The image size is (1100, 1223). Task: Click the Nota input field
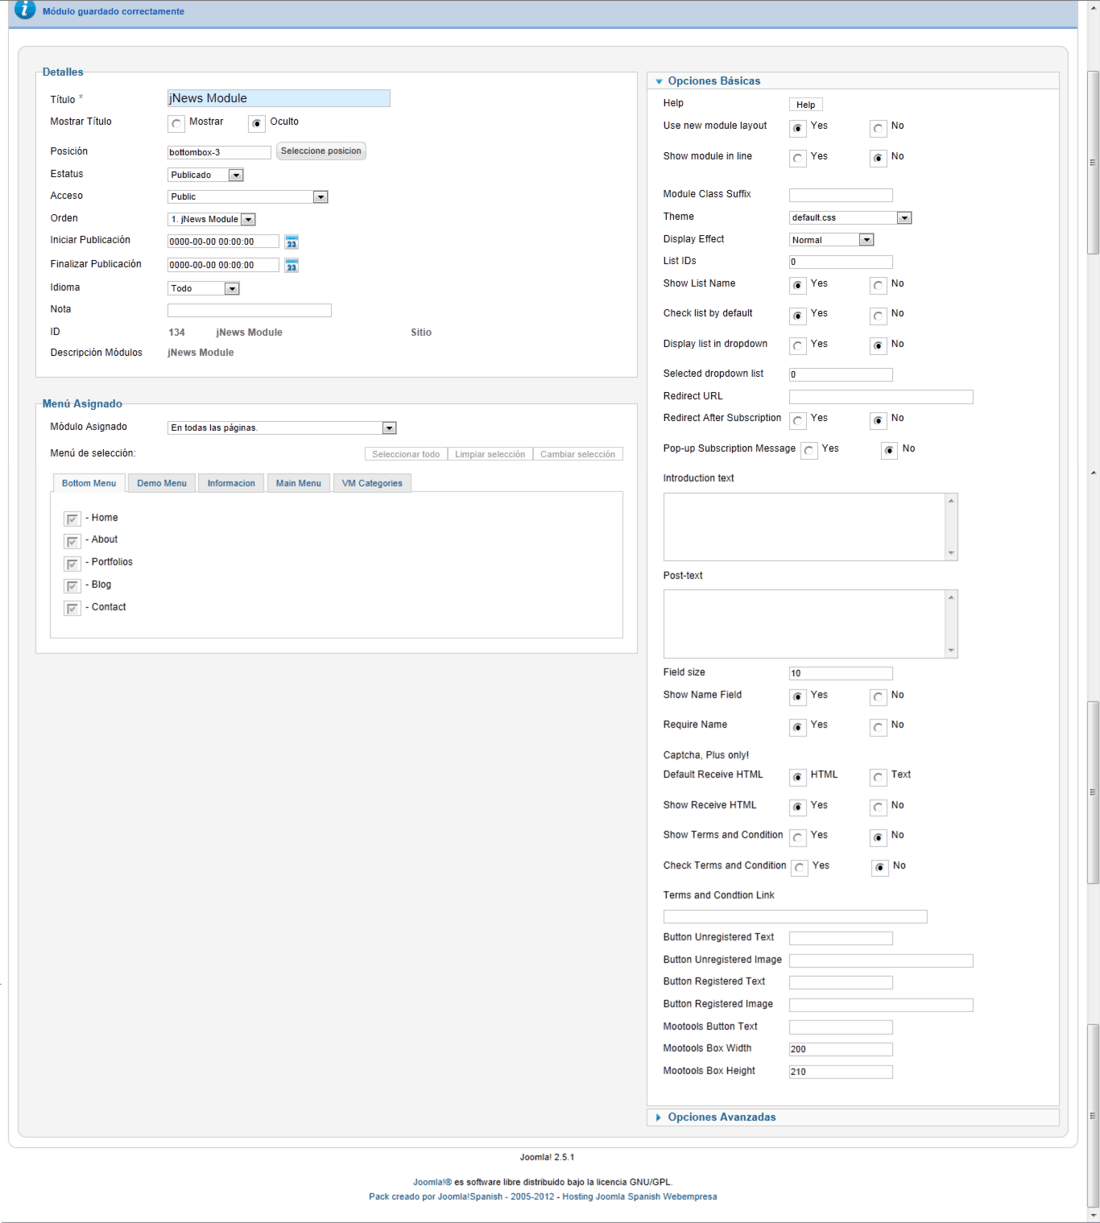tap(249, 310)
